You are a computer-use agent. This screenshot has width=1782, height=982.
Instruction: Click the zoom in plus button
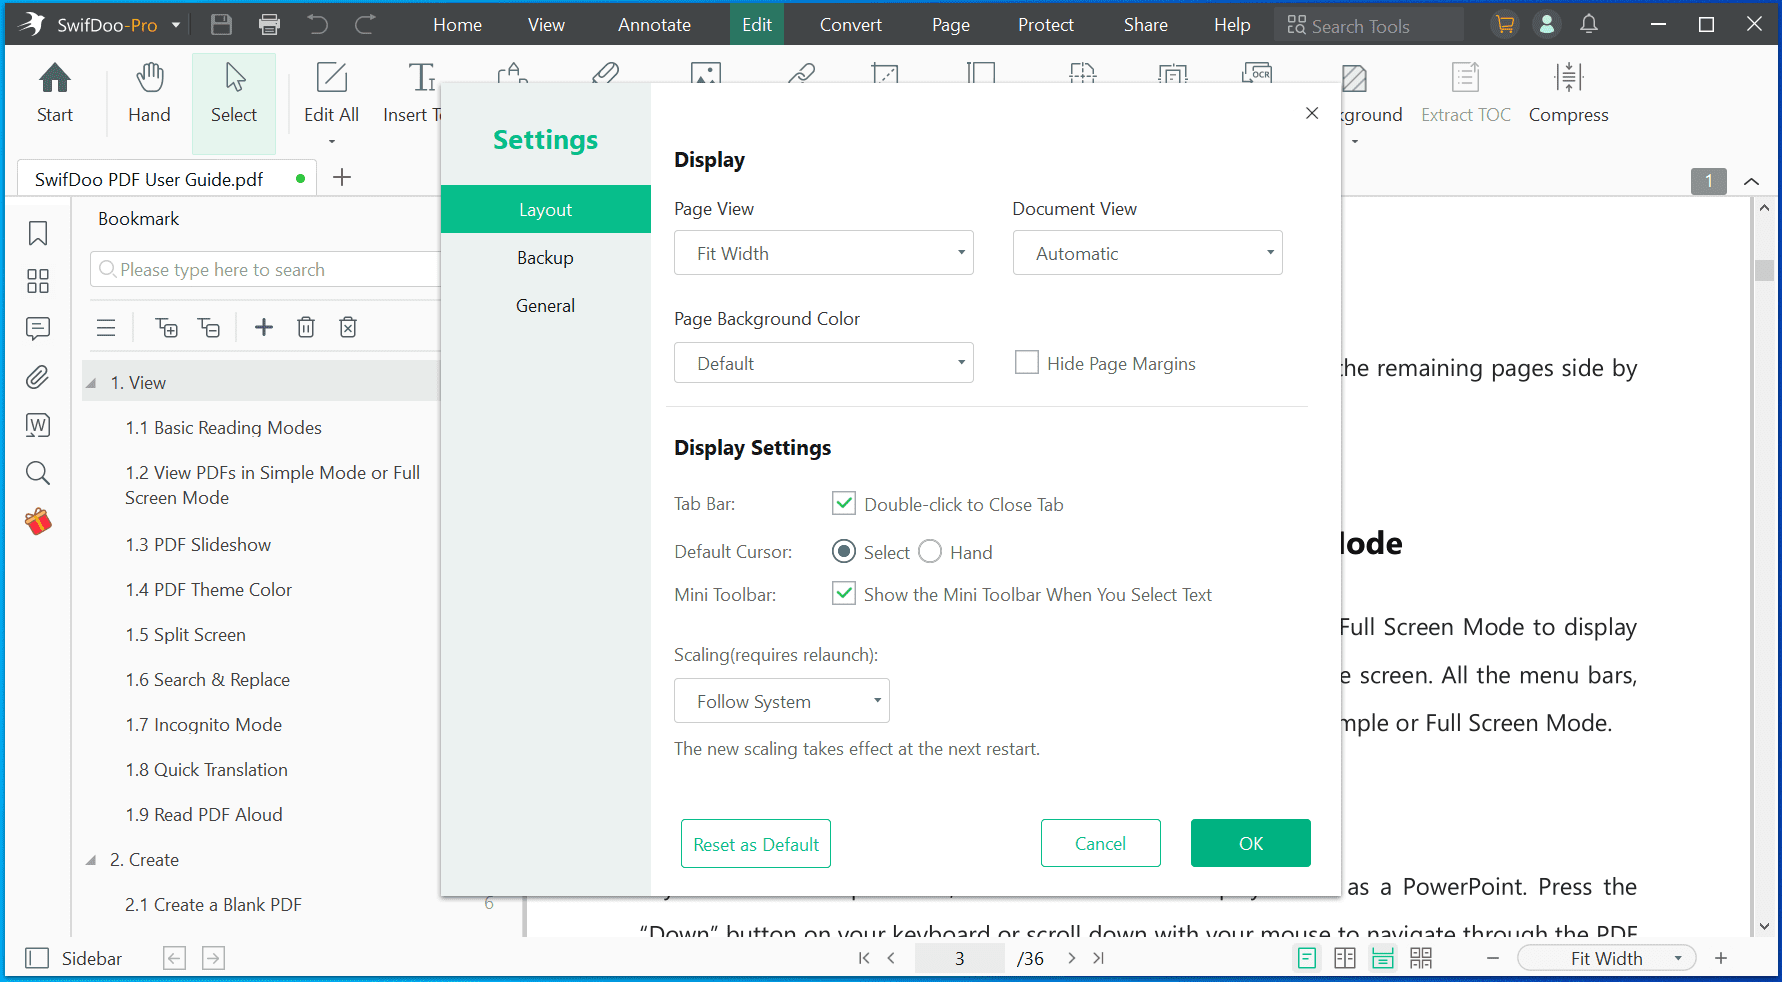click(1721, 958)
